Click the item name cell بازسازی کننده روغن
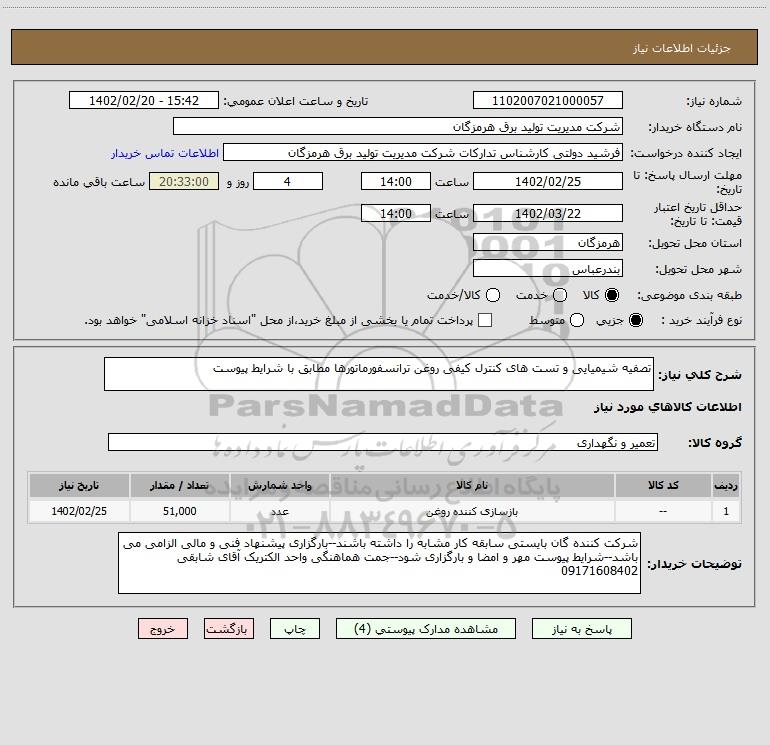This screenshot has width=770, height=745. tap(472, 512)
